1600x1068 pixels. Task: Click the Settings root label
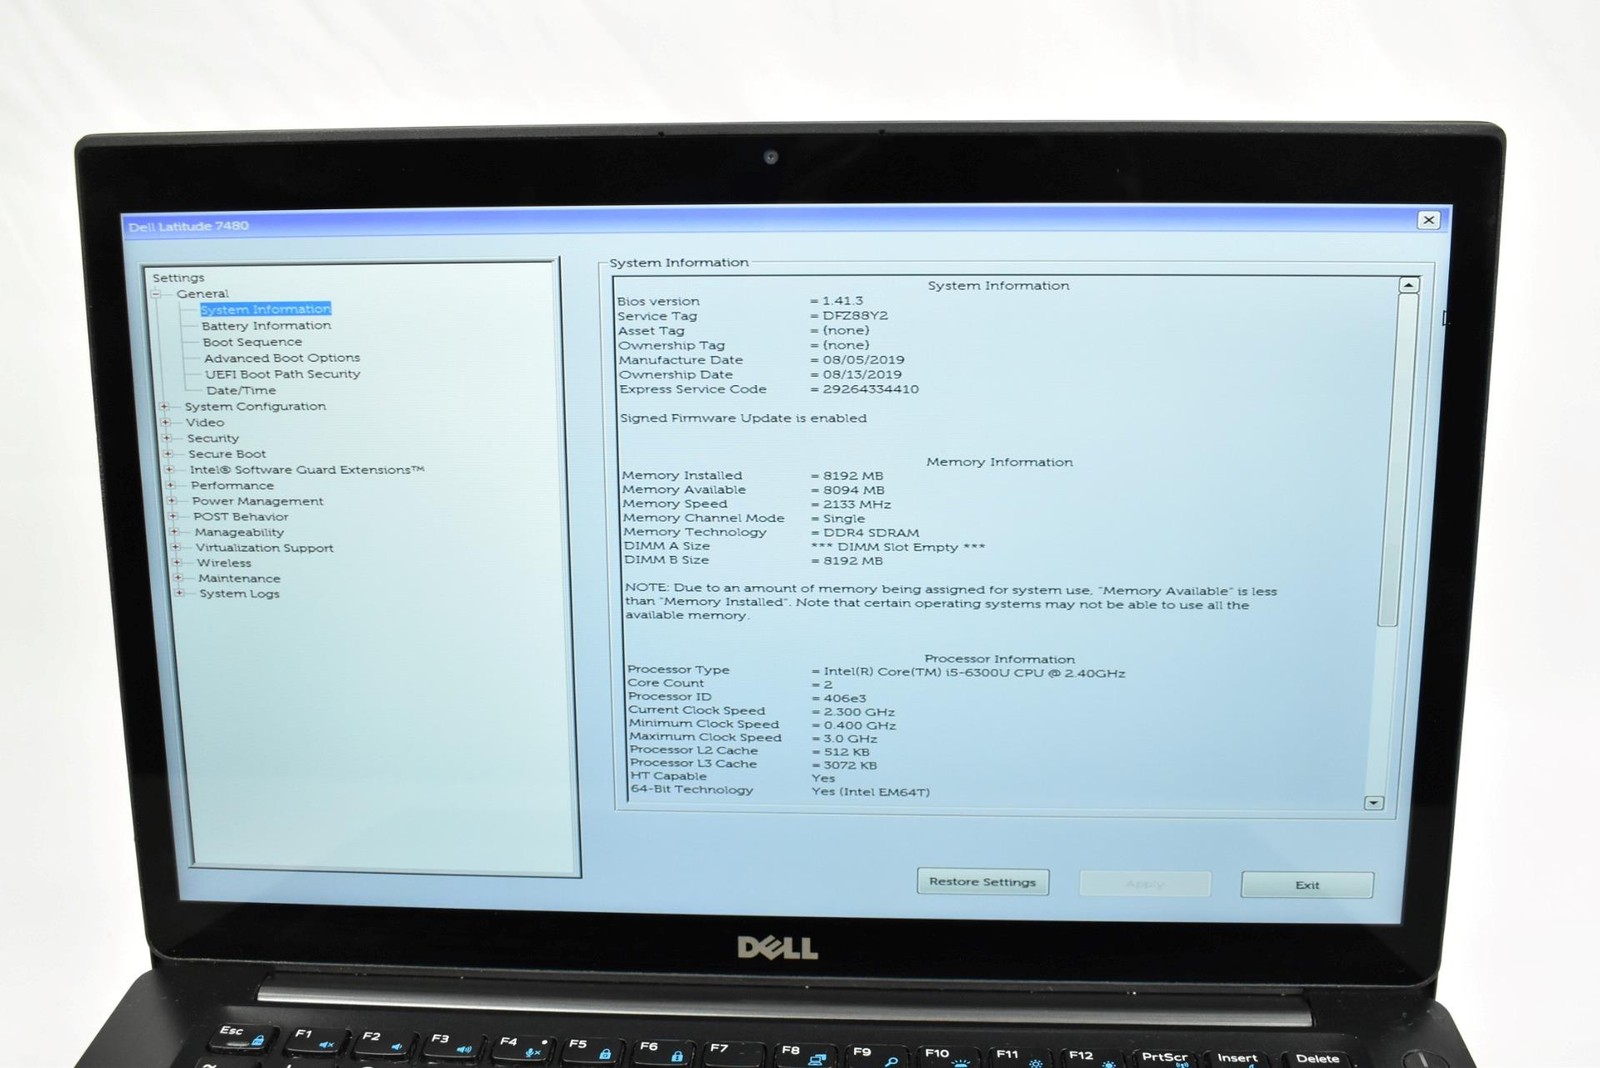(178, 278)
